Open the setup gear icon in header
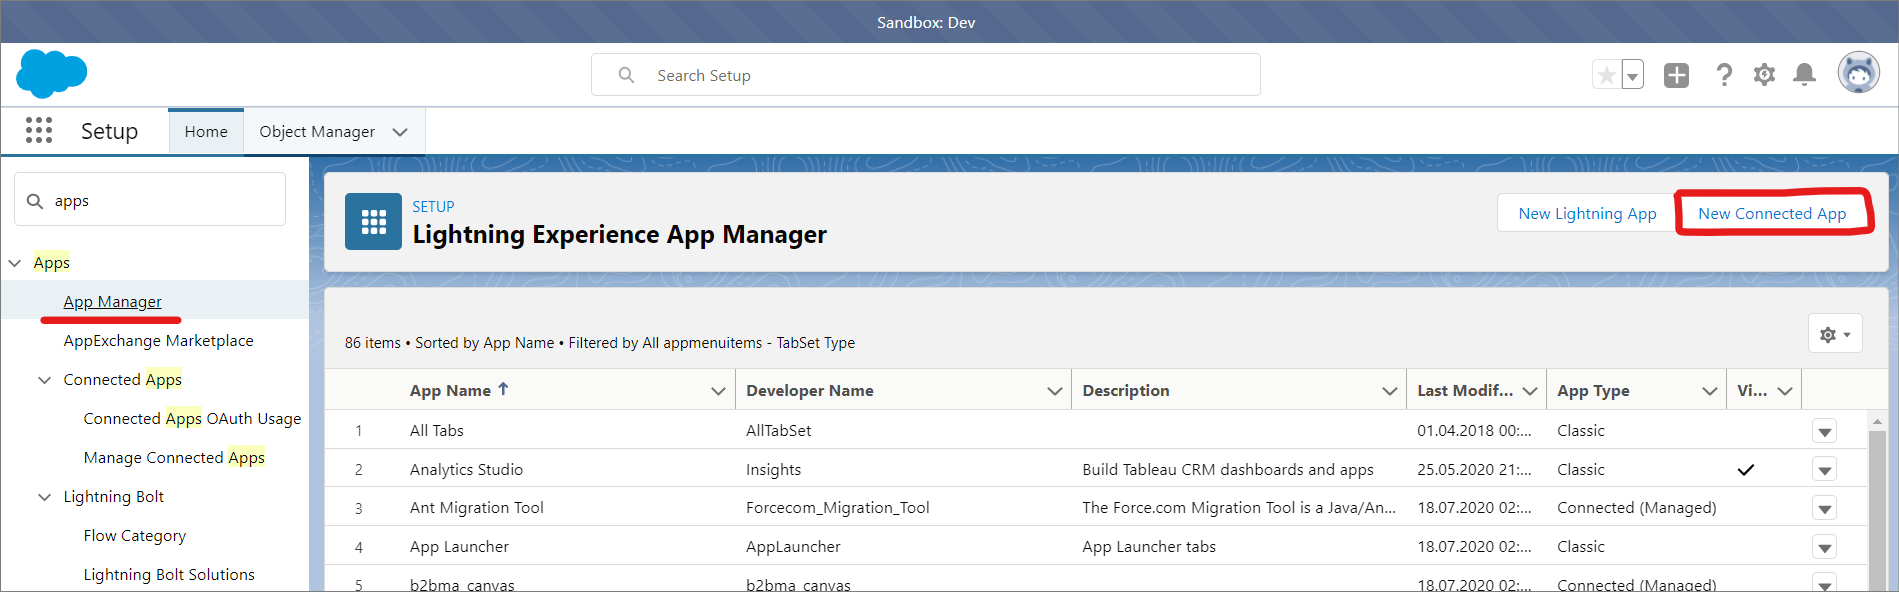 [x=1765, y=75]
